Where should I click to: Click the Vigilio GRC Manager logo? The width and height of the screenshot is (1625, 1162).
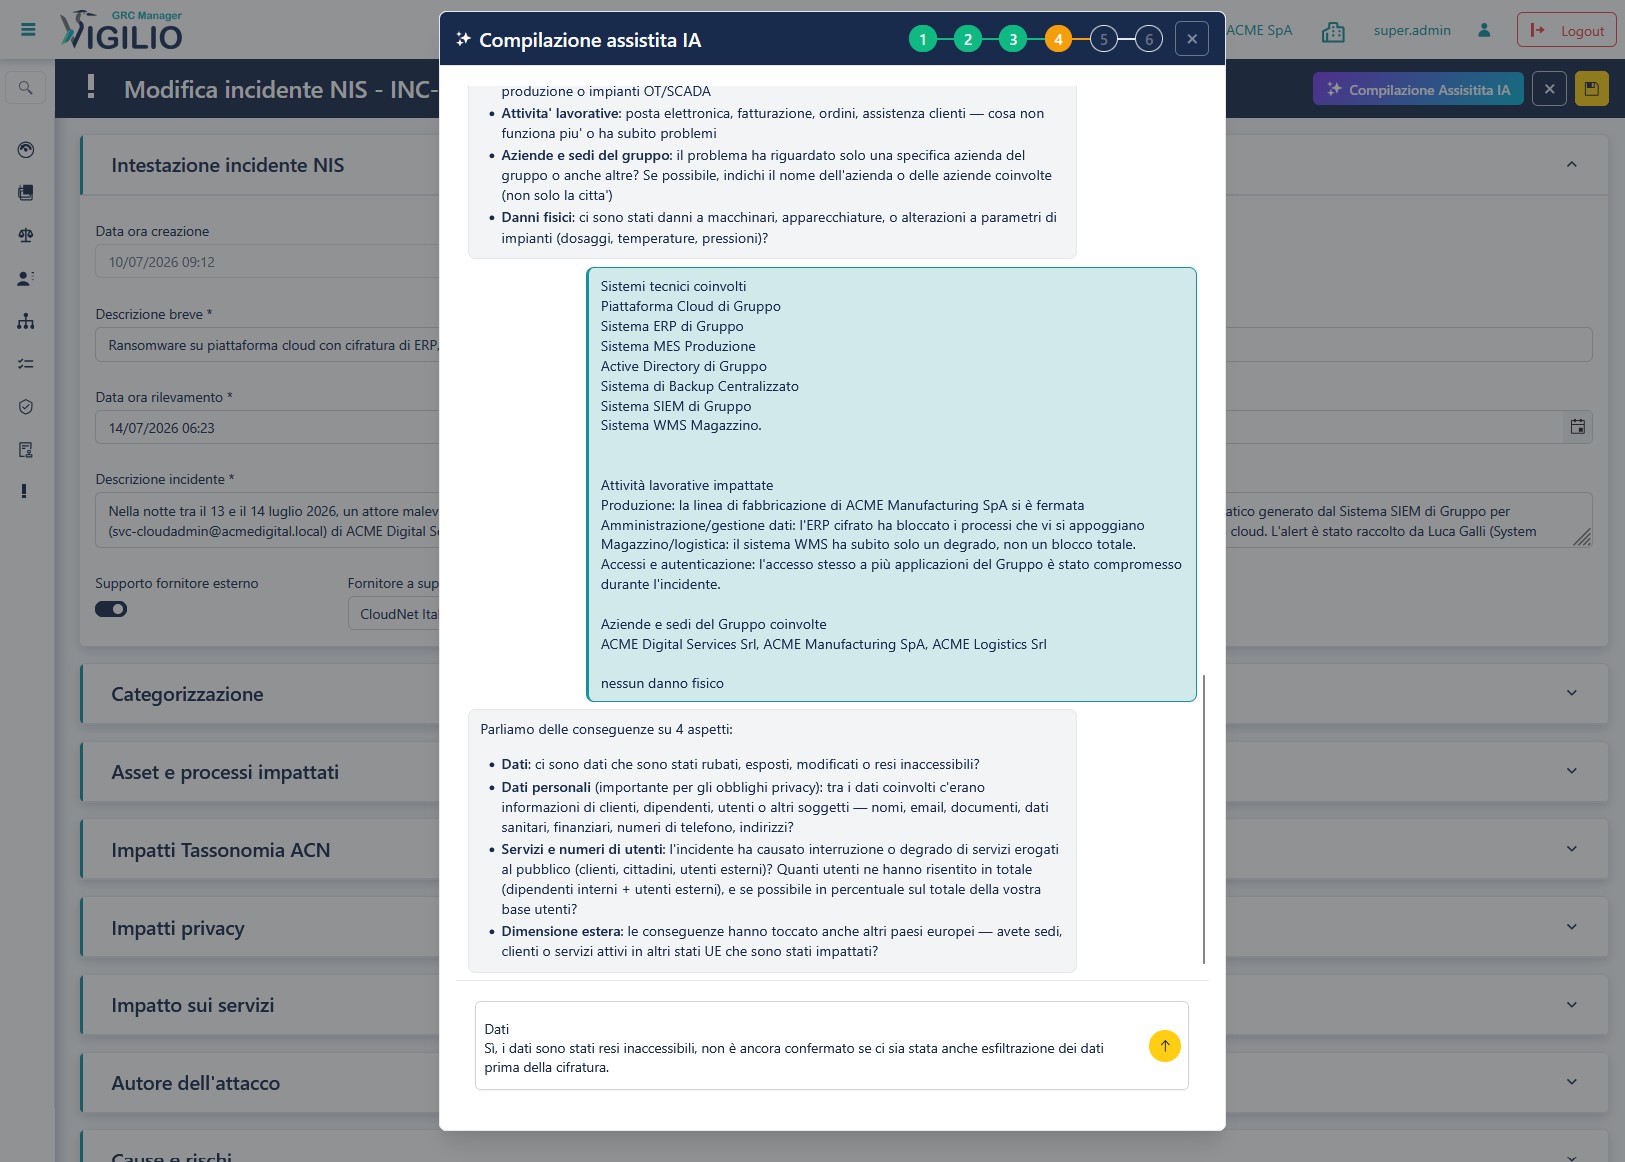(121, 30)
